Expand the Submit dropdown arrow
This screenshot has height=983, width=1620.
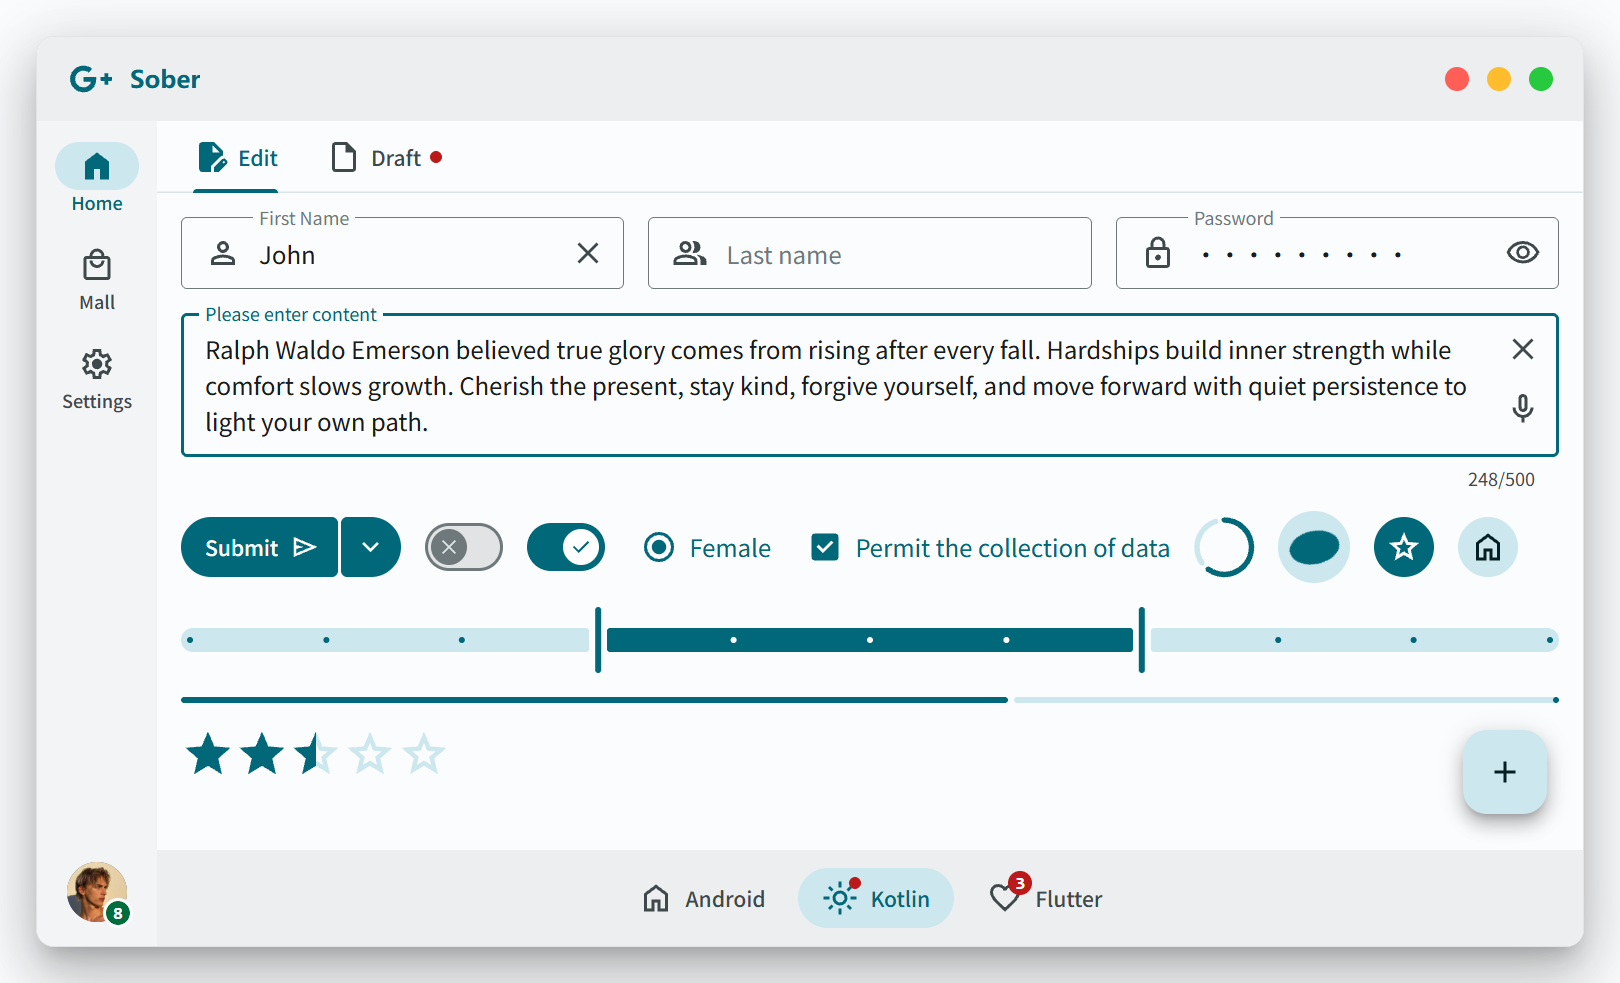(x=371, y=547)
